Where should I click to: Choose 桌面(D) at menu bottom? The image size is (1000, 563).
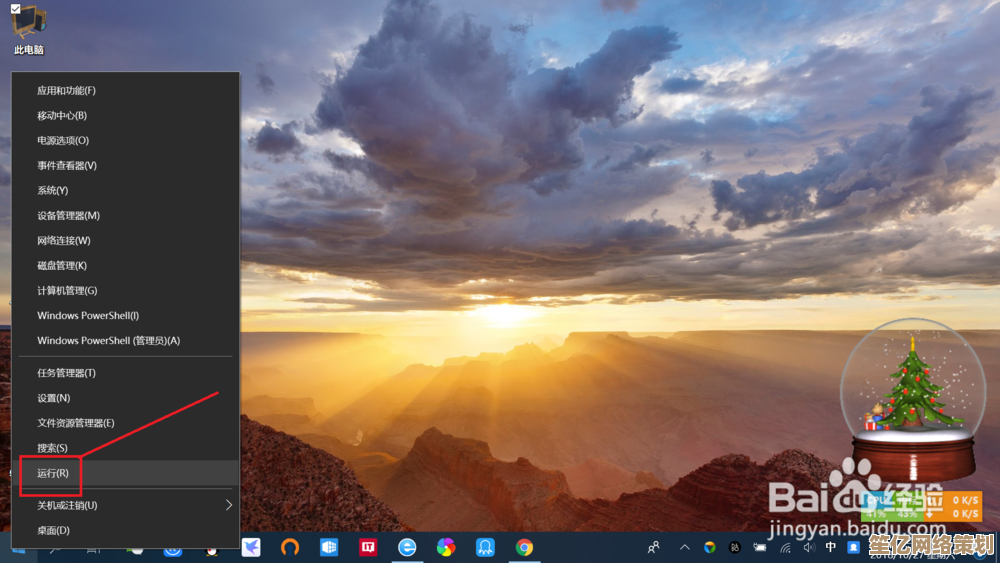point(53,530)
